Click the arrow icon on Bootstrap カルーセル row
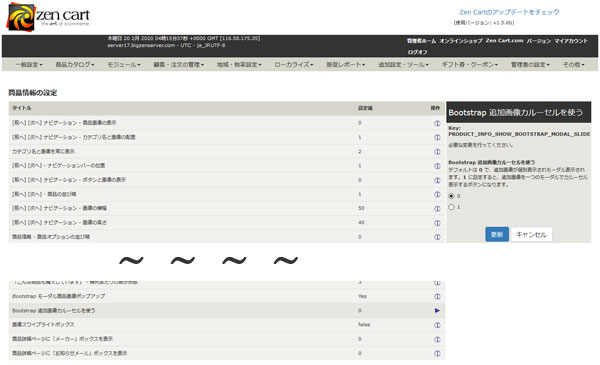Screen dimensions: 600x365 tap(437, 311)
